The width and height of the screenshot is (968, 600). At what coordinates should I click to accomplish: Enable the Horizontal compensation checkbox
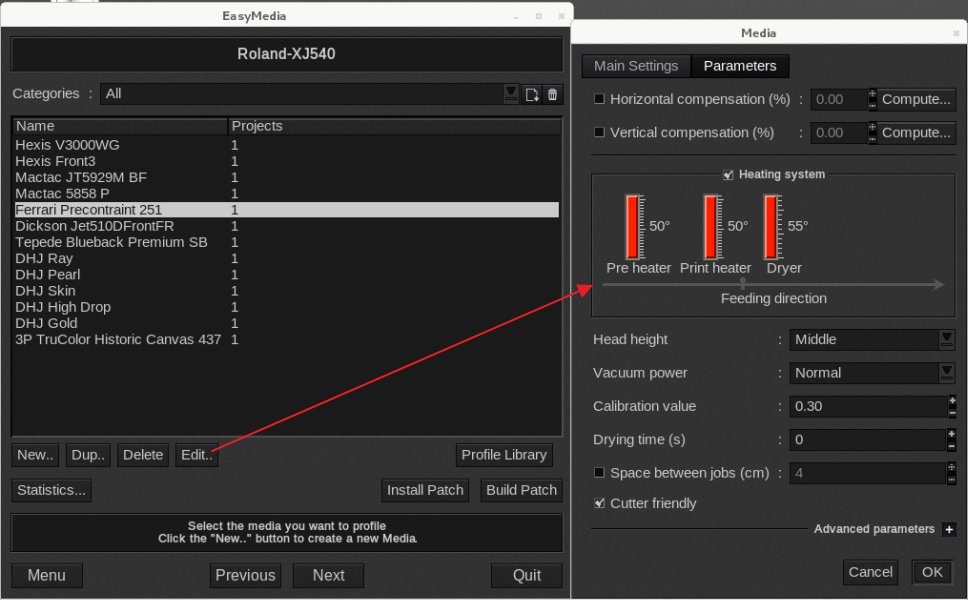(x=600, y=100)
